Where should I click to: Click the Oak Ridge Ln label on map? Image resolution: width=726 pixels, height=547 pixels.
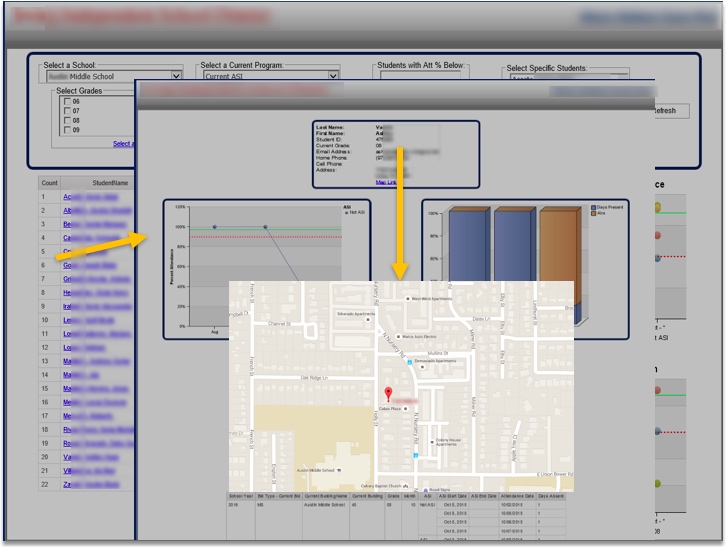(314, 378)
